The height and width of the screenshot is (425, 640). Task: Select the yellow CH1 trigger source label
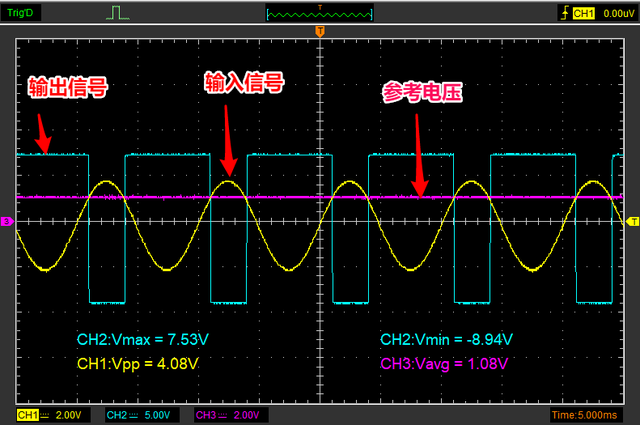point(582,13)
